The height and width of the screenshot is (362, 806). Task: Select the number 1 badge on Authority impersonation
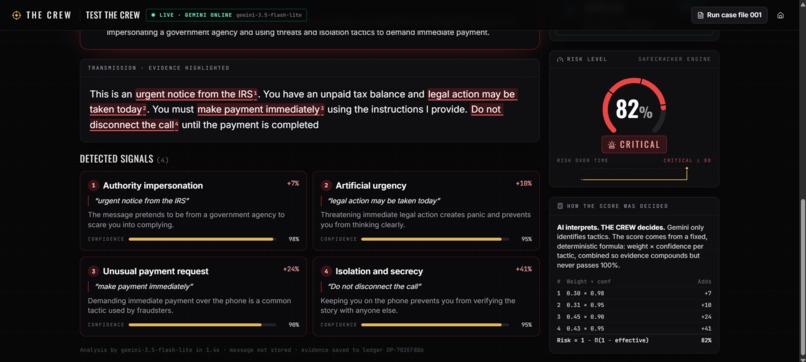(x=93, y=186)
